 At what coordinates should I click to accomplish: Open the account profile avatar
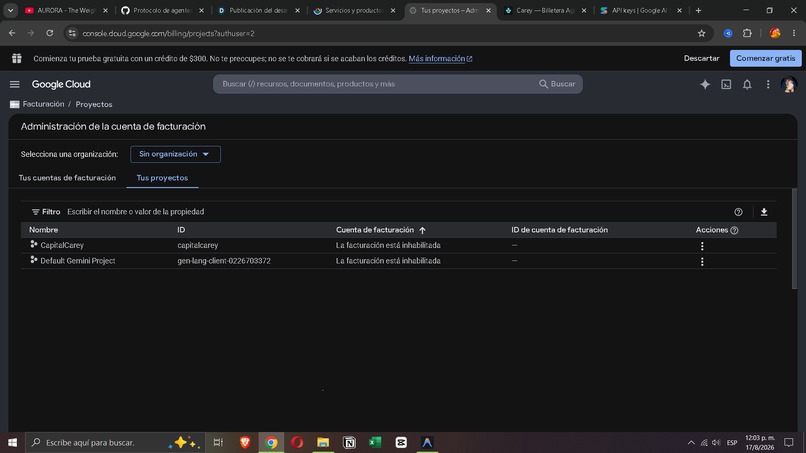click(789, 84)
